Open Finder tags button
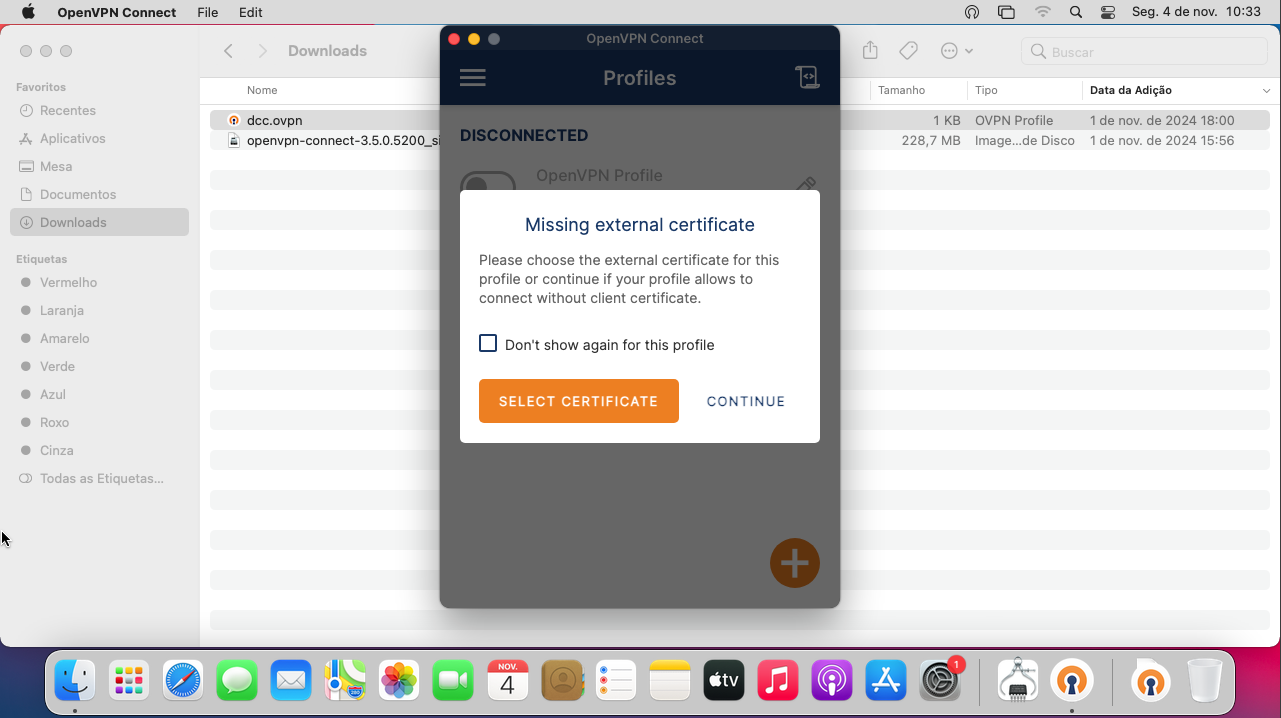 click(908, 51)
